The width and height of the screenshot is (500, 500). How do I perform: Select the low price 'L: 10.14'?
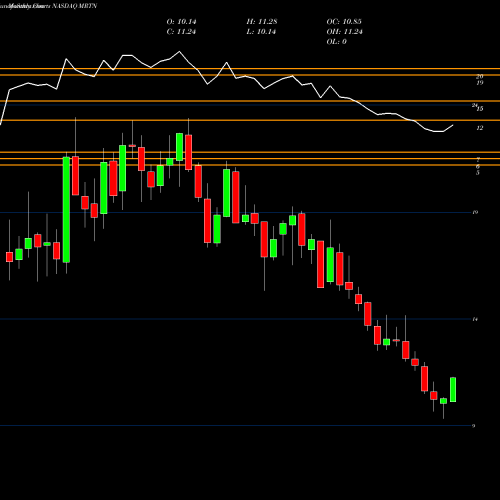pyautogui.click(x=261, y=32)
